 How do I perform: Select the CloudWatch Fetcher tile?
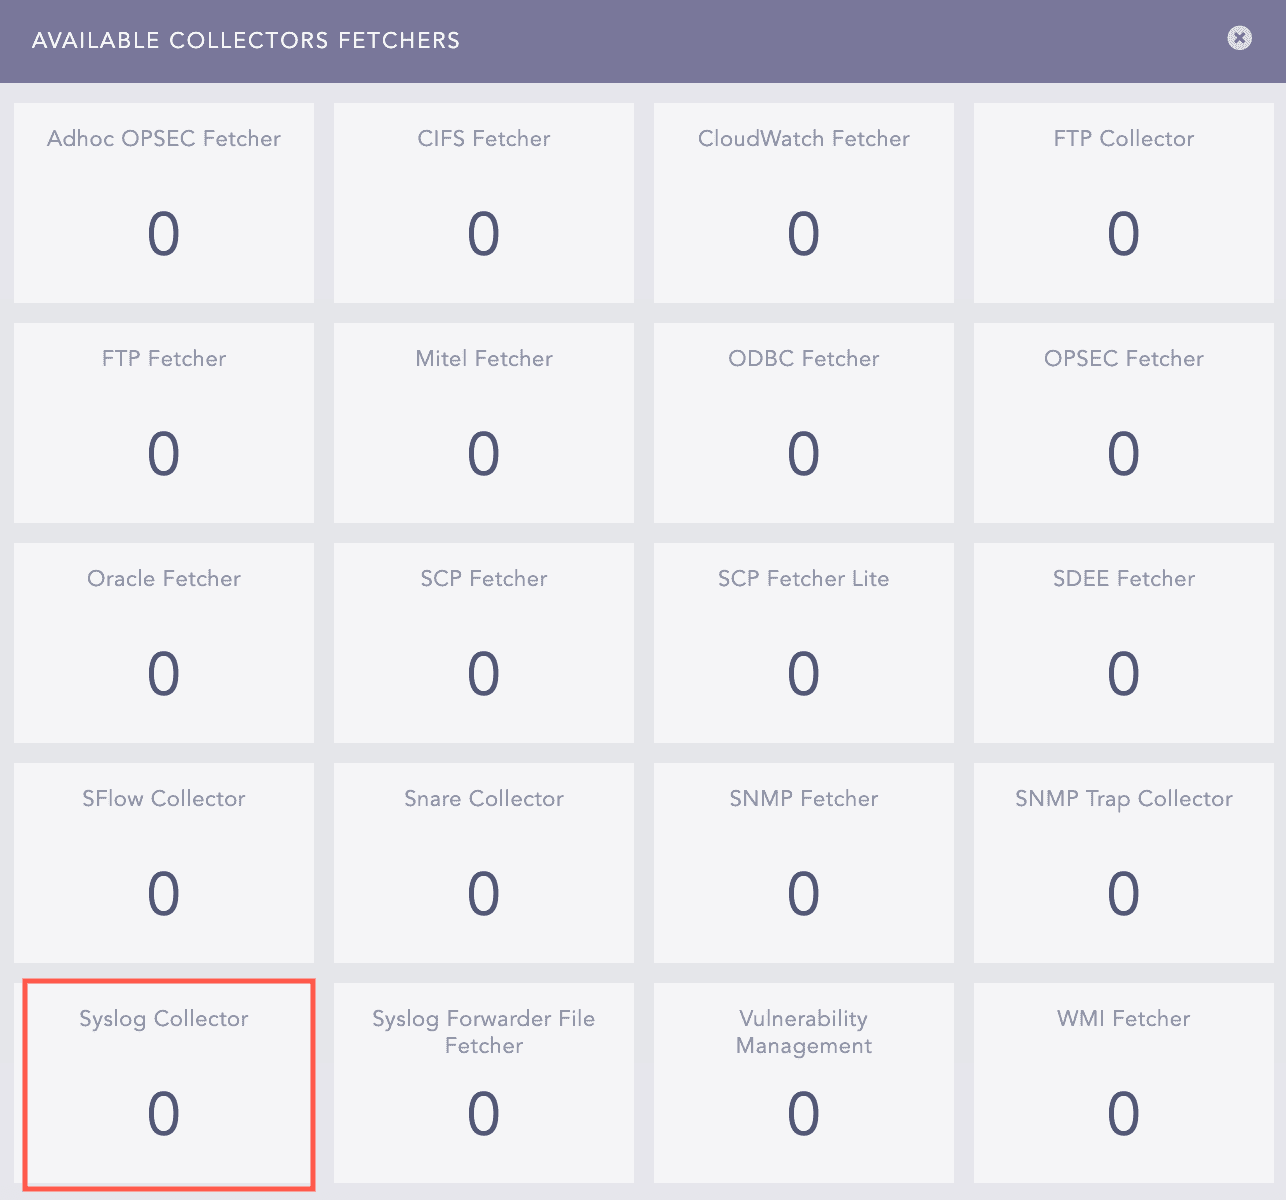click(x=803, y=202)
